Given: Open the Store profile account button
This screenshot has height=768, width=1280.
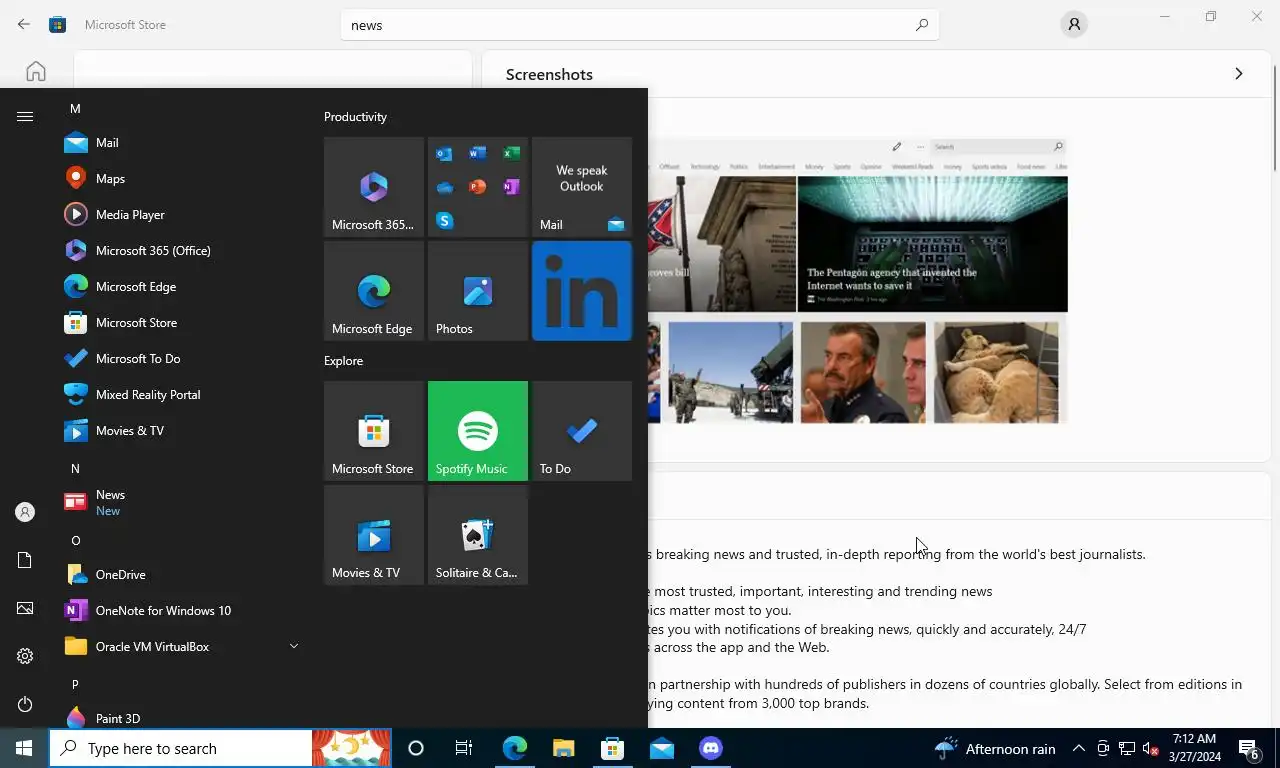Looking at the screenshot, I should click(x=1074, y=24).
